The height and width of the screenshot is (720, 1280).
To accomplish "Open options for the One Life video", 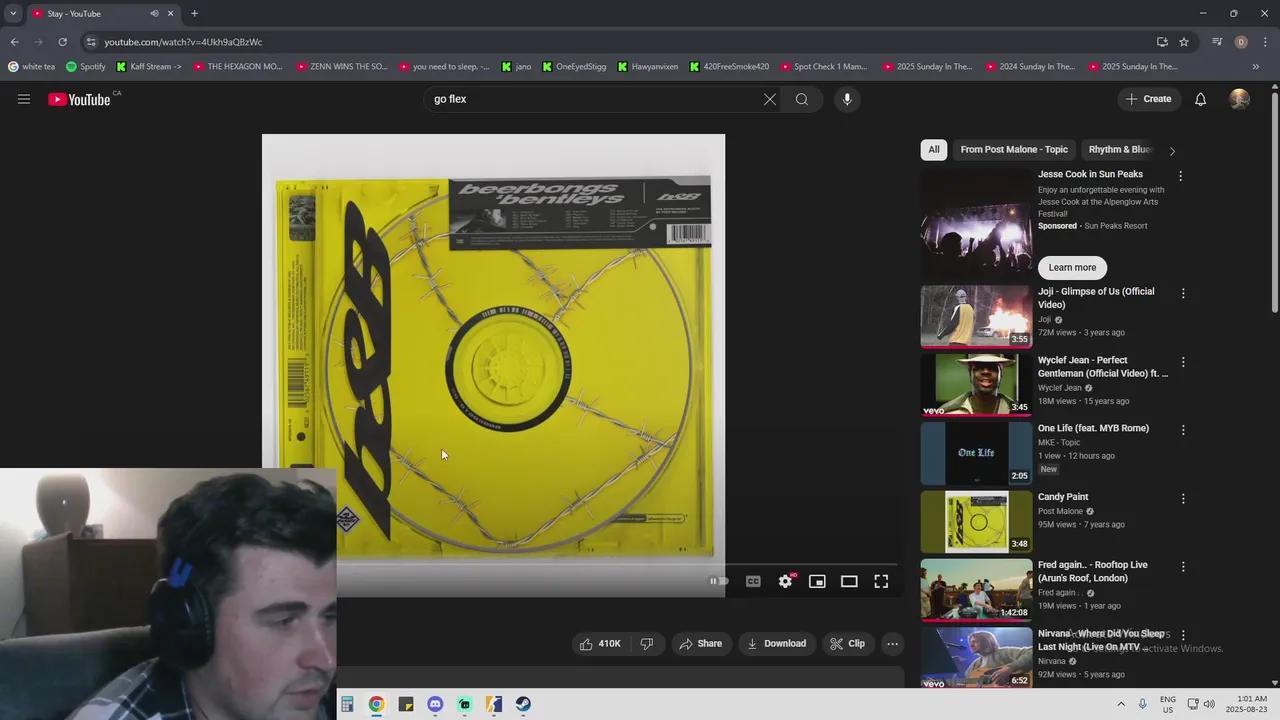I will (1183, 430).
